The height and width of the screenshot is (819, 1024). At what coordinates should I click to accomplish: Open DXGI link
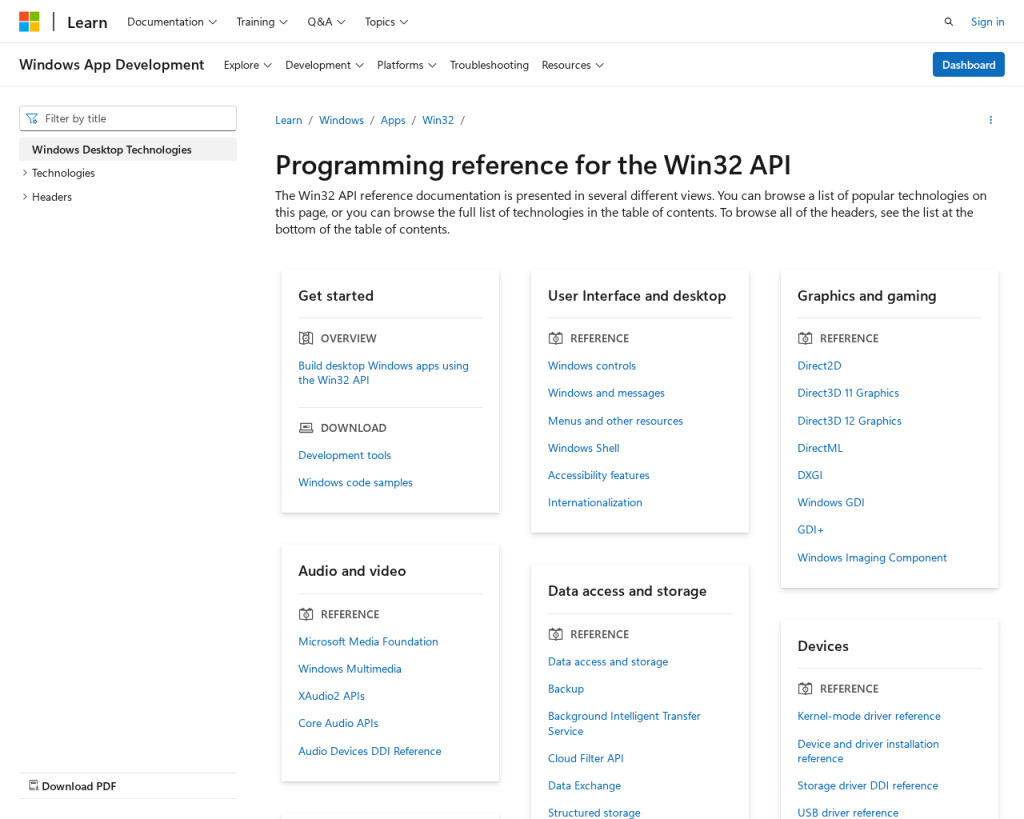coord(810,475)
